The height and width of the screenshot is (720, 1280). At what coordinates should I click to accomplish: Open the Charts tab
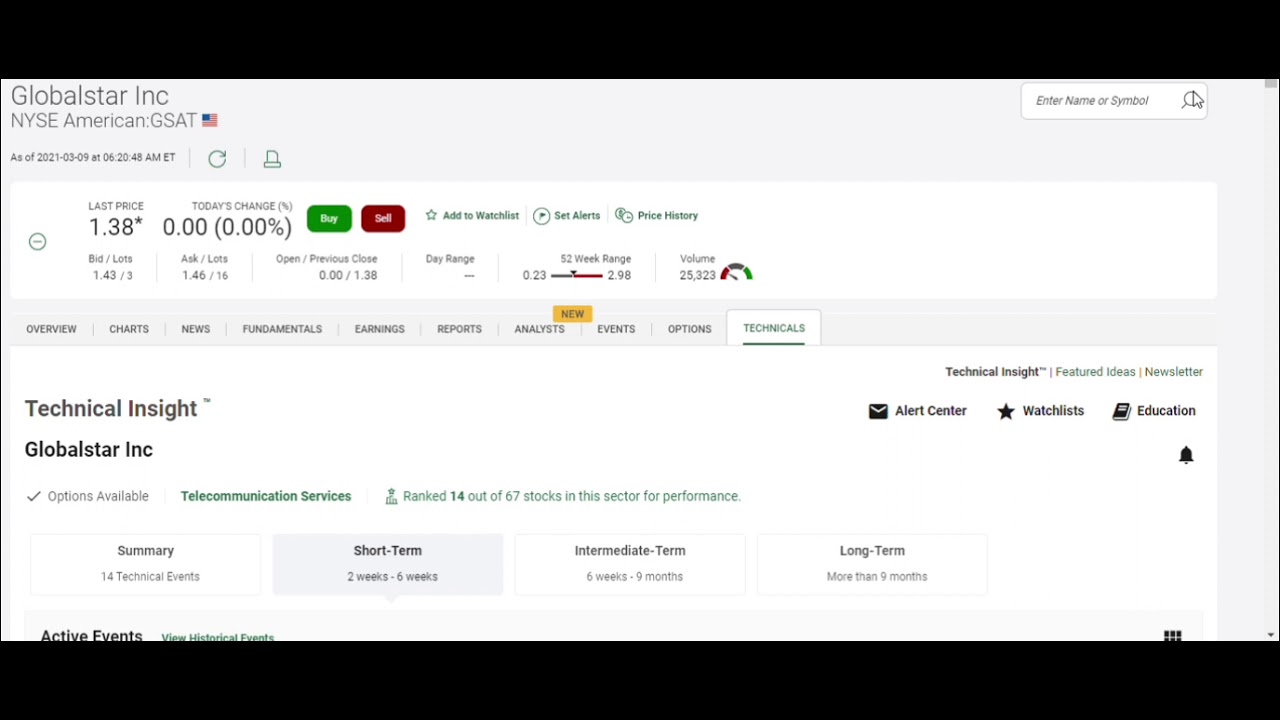pos(129,329)
